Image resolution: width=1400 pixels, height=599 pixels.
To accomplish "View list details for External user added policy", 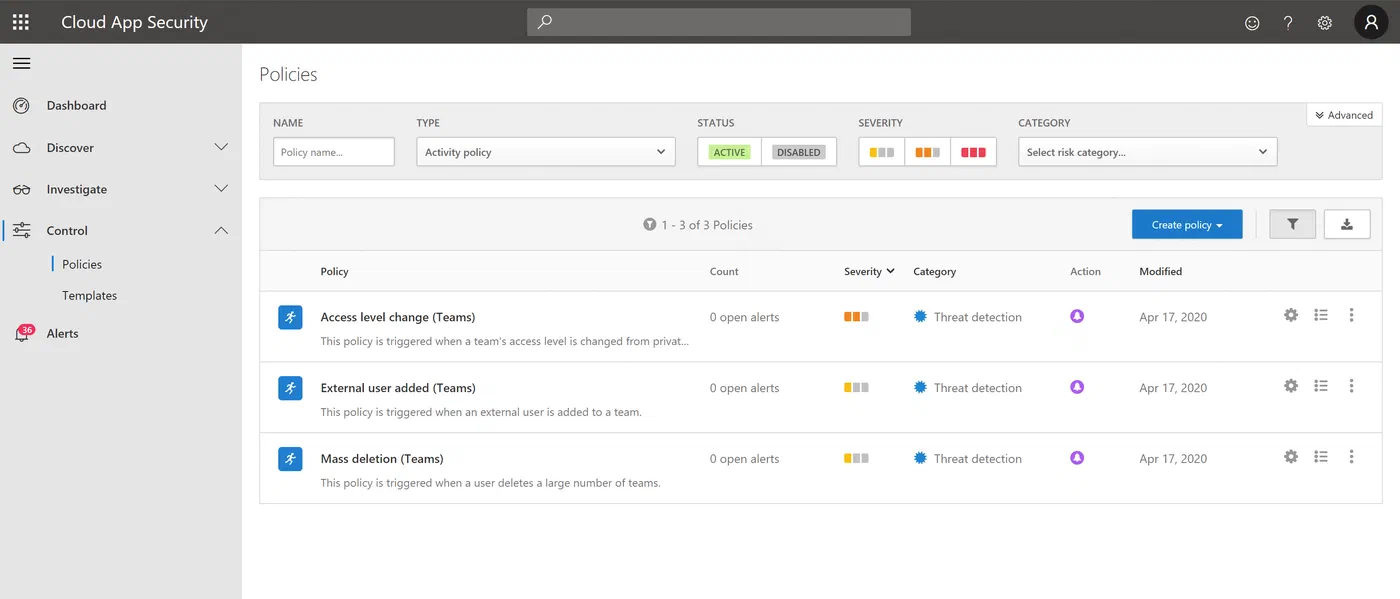I will (x=1321, y=386).
